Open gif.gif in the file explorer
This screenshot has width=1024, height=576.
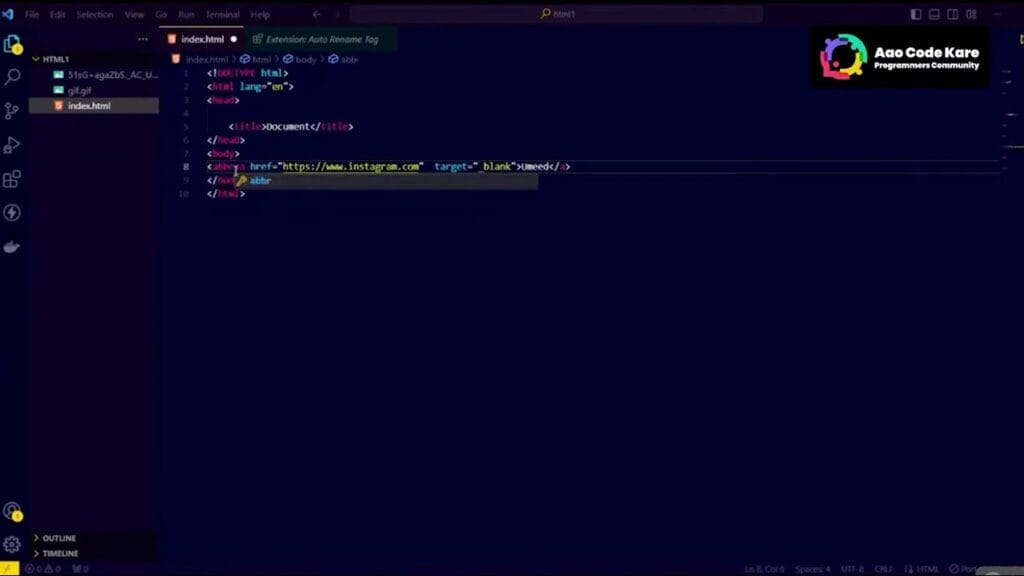coord(79,90)
